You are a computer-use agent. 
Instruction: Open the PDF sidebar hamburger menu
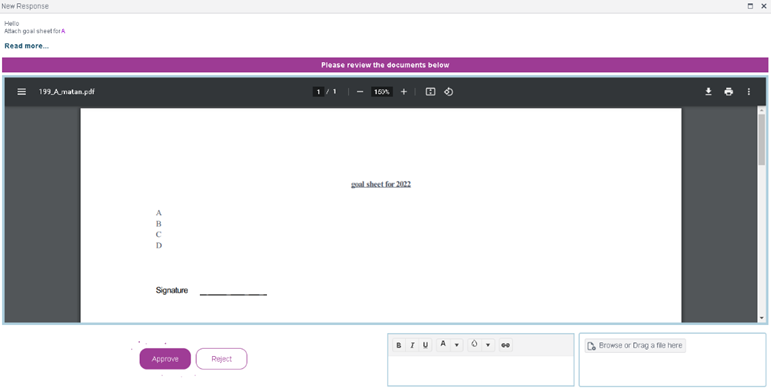click(22, 92)
